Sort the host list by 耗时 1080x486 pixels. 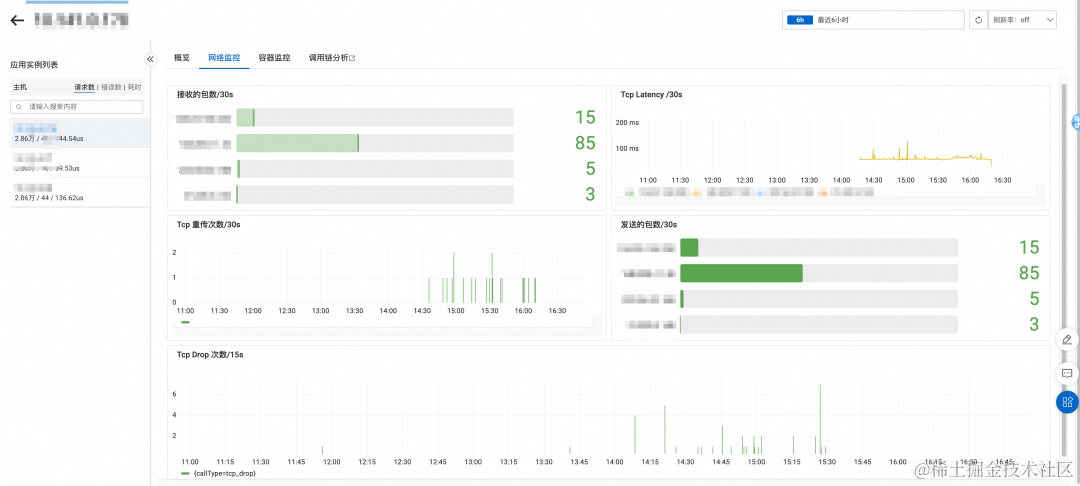tap(135, 87)
